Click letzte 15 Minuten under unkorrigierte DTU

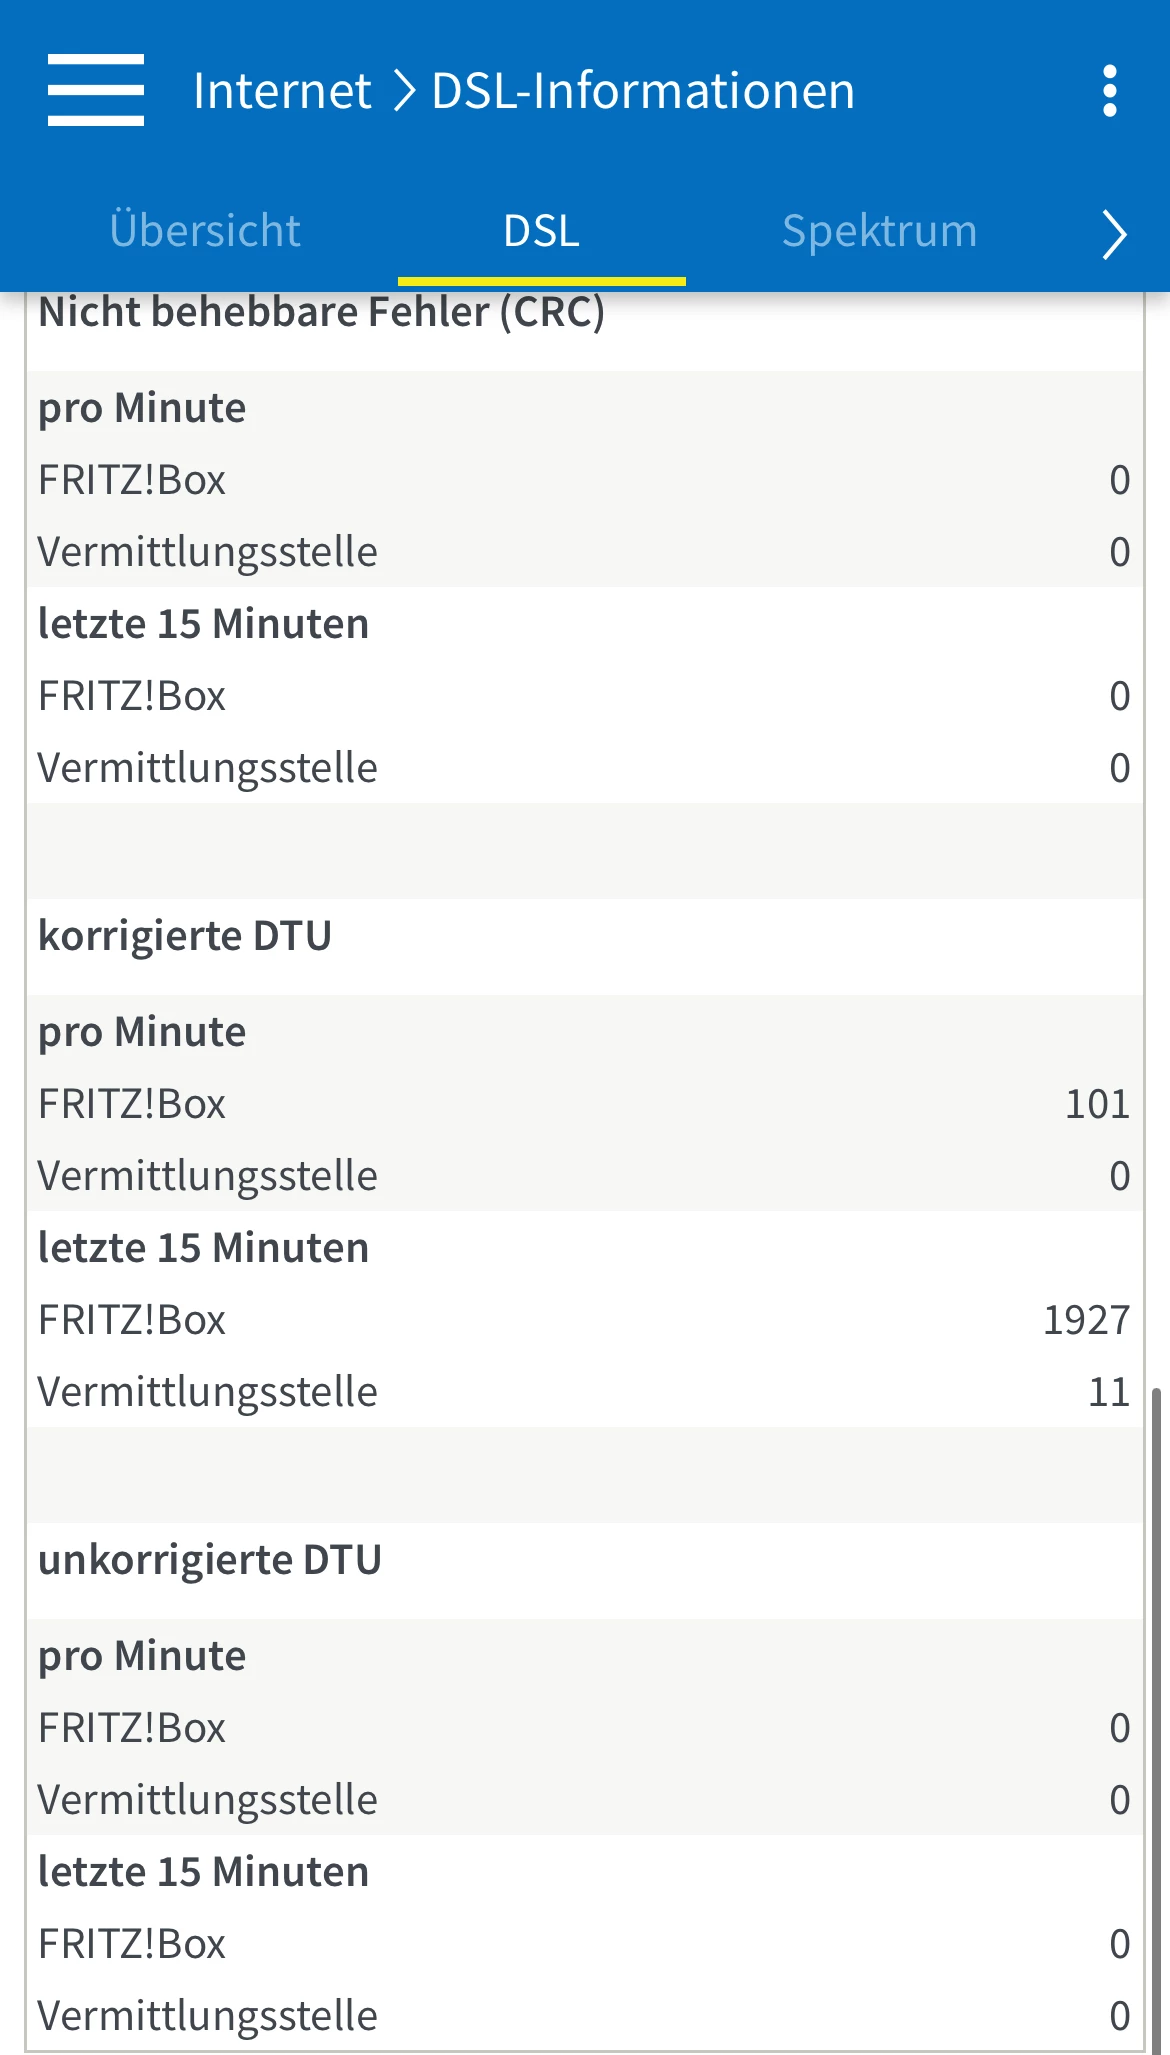pos(203,1872)
